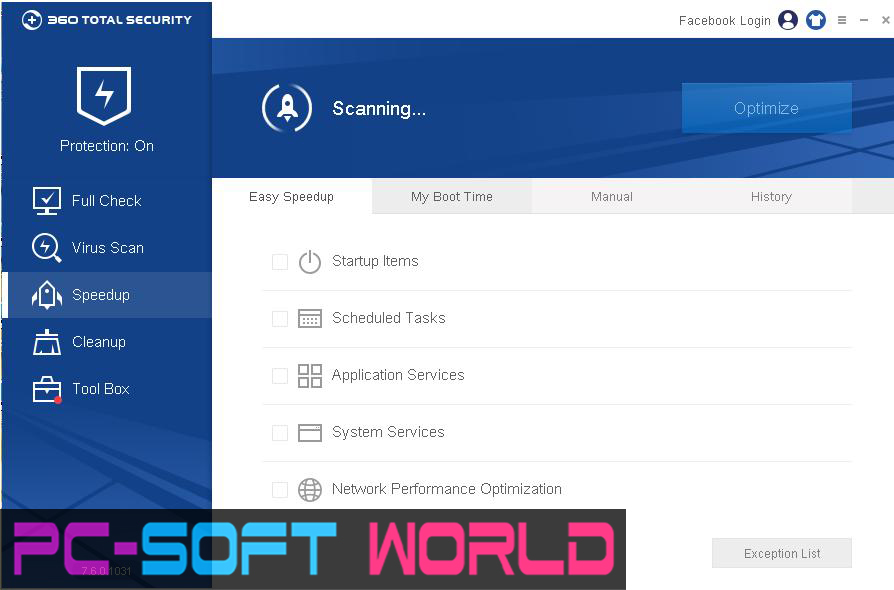Select the Full Check sidebar icon
The width and height of the screenshot is (894, 590).
coord(45,201)
